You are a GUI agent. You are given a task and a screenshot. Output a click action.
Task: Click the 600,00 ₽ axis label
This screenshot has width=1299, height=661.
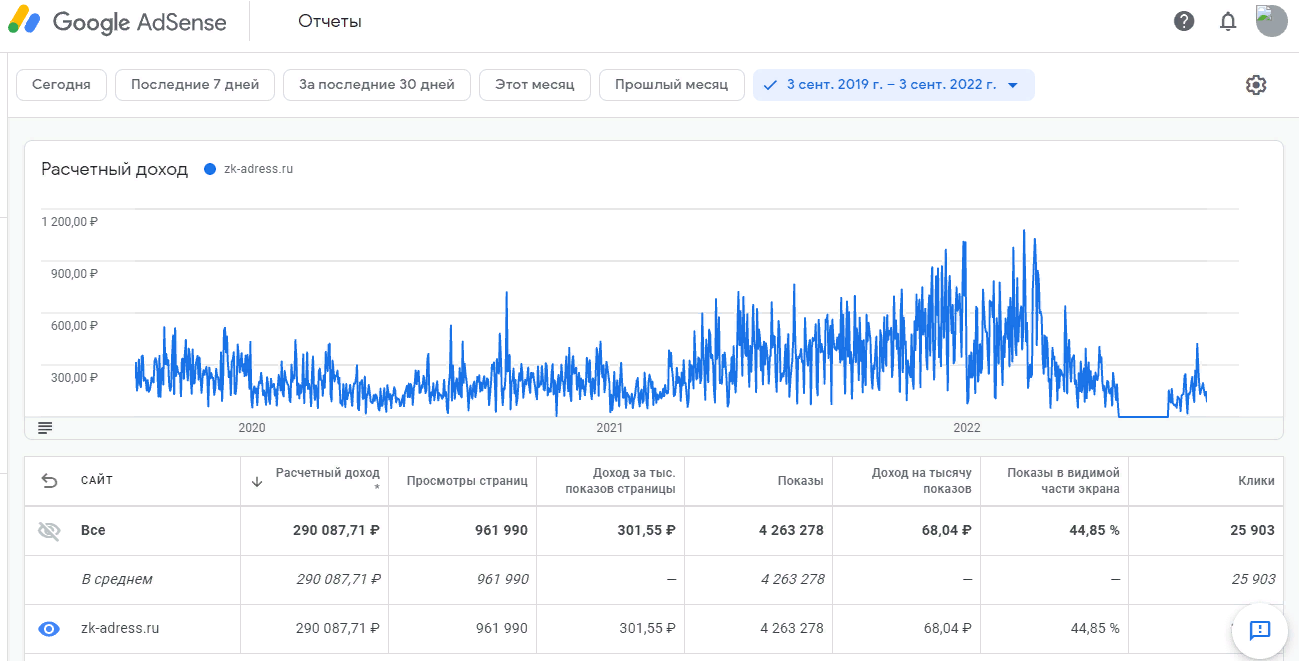(75, 325)
